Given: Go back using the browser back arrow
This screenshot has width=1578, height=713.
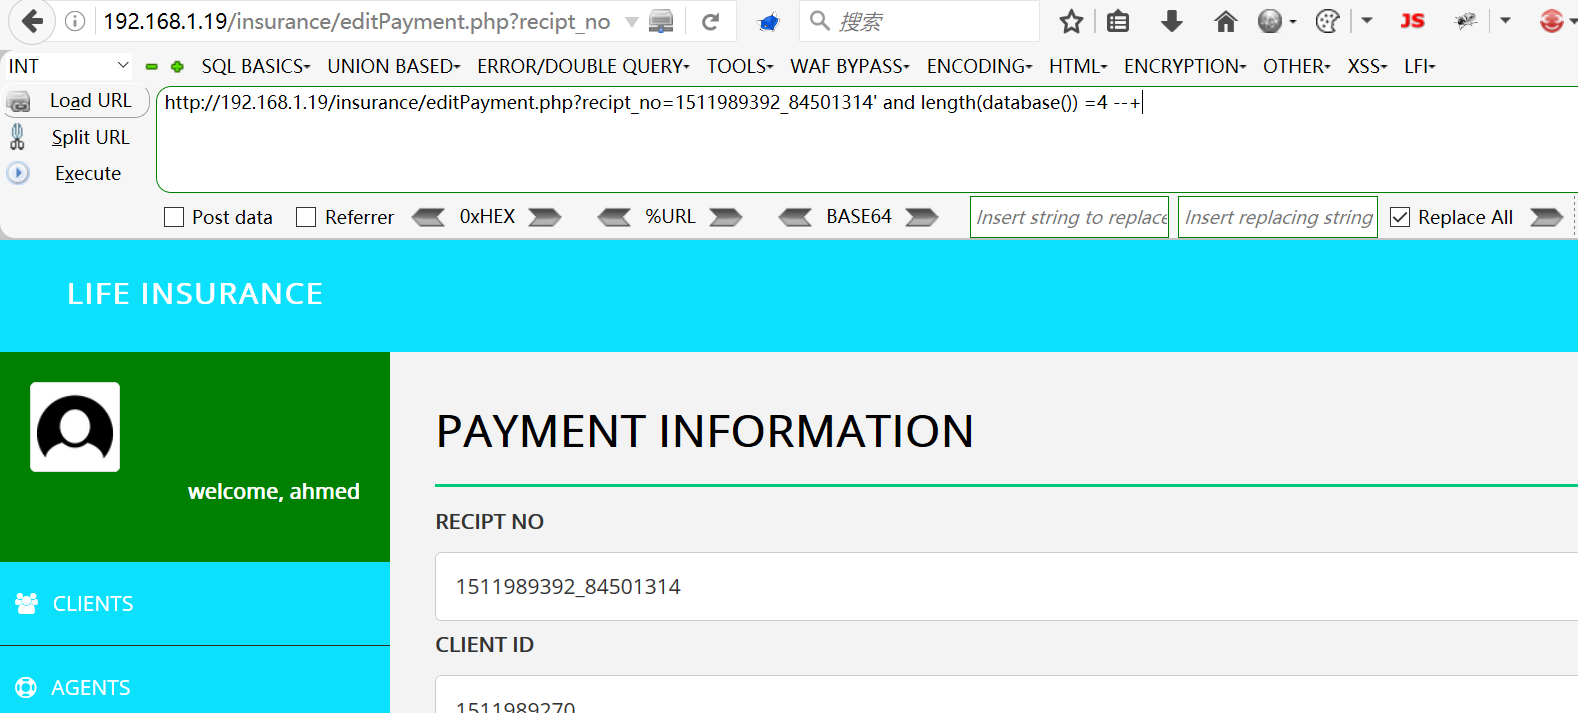Looking at the screenshot, I should click(32, 21).
